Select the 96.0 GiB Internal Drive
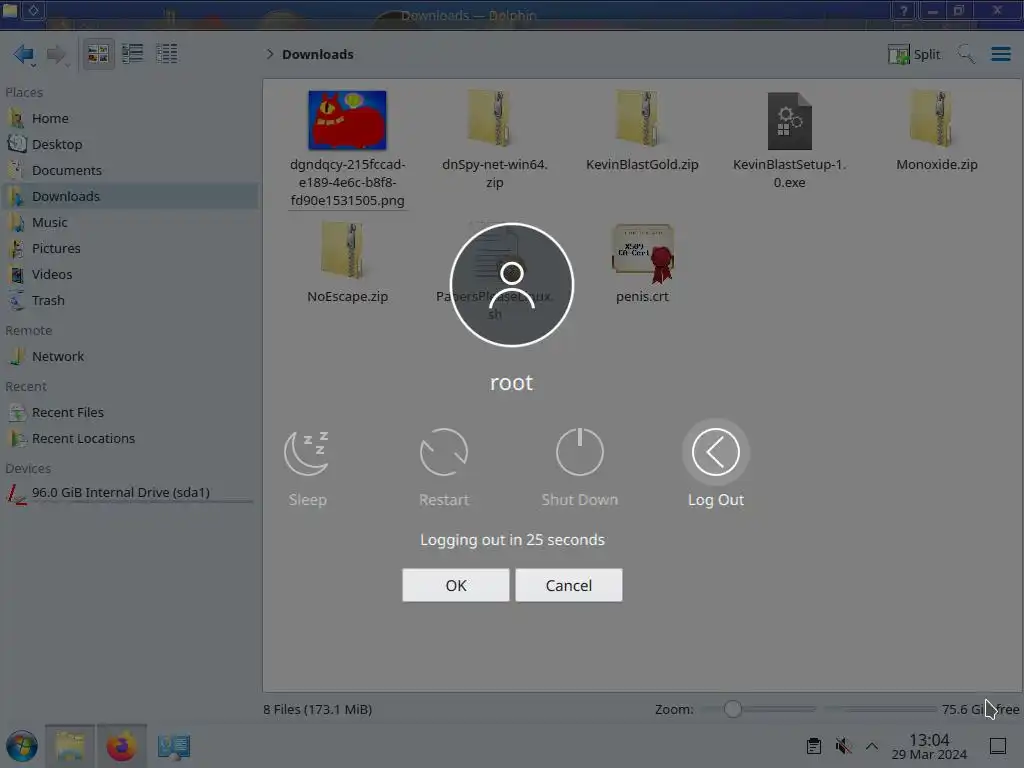The image size is (1024, 768). point(129,493)
